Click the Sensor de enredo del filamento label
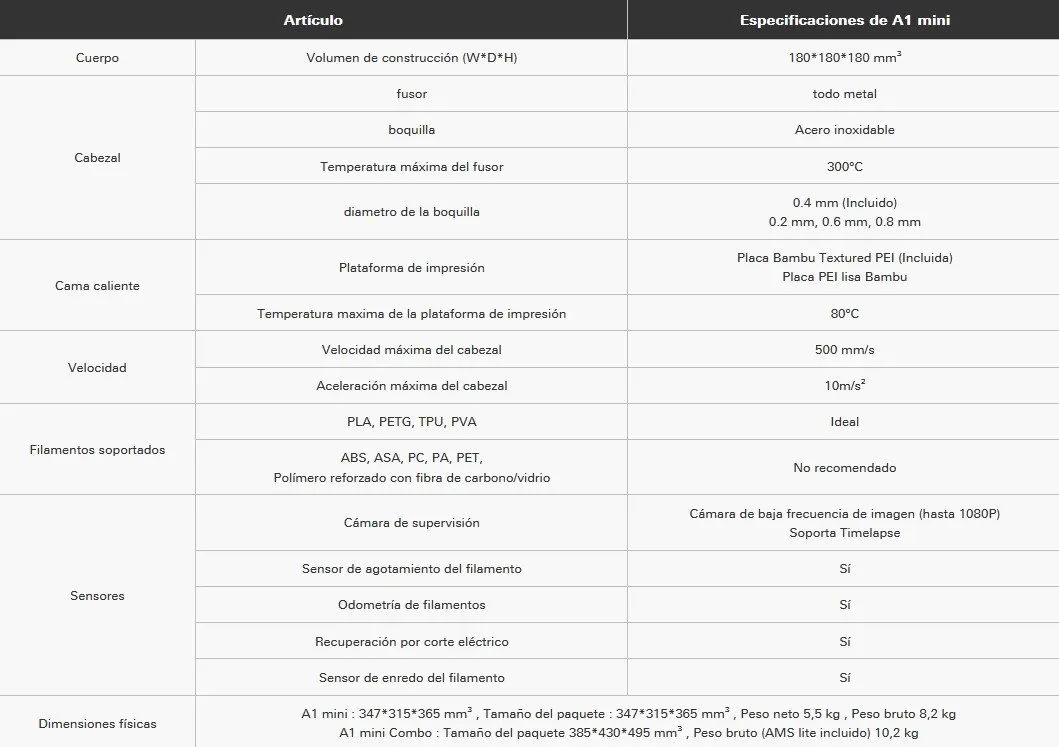This screenshot has width=1059, height=747. (x=411, y=678)
